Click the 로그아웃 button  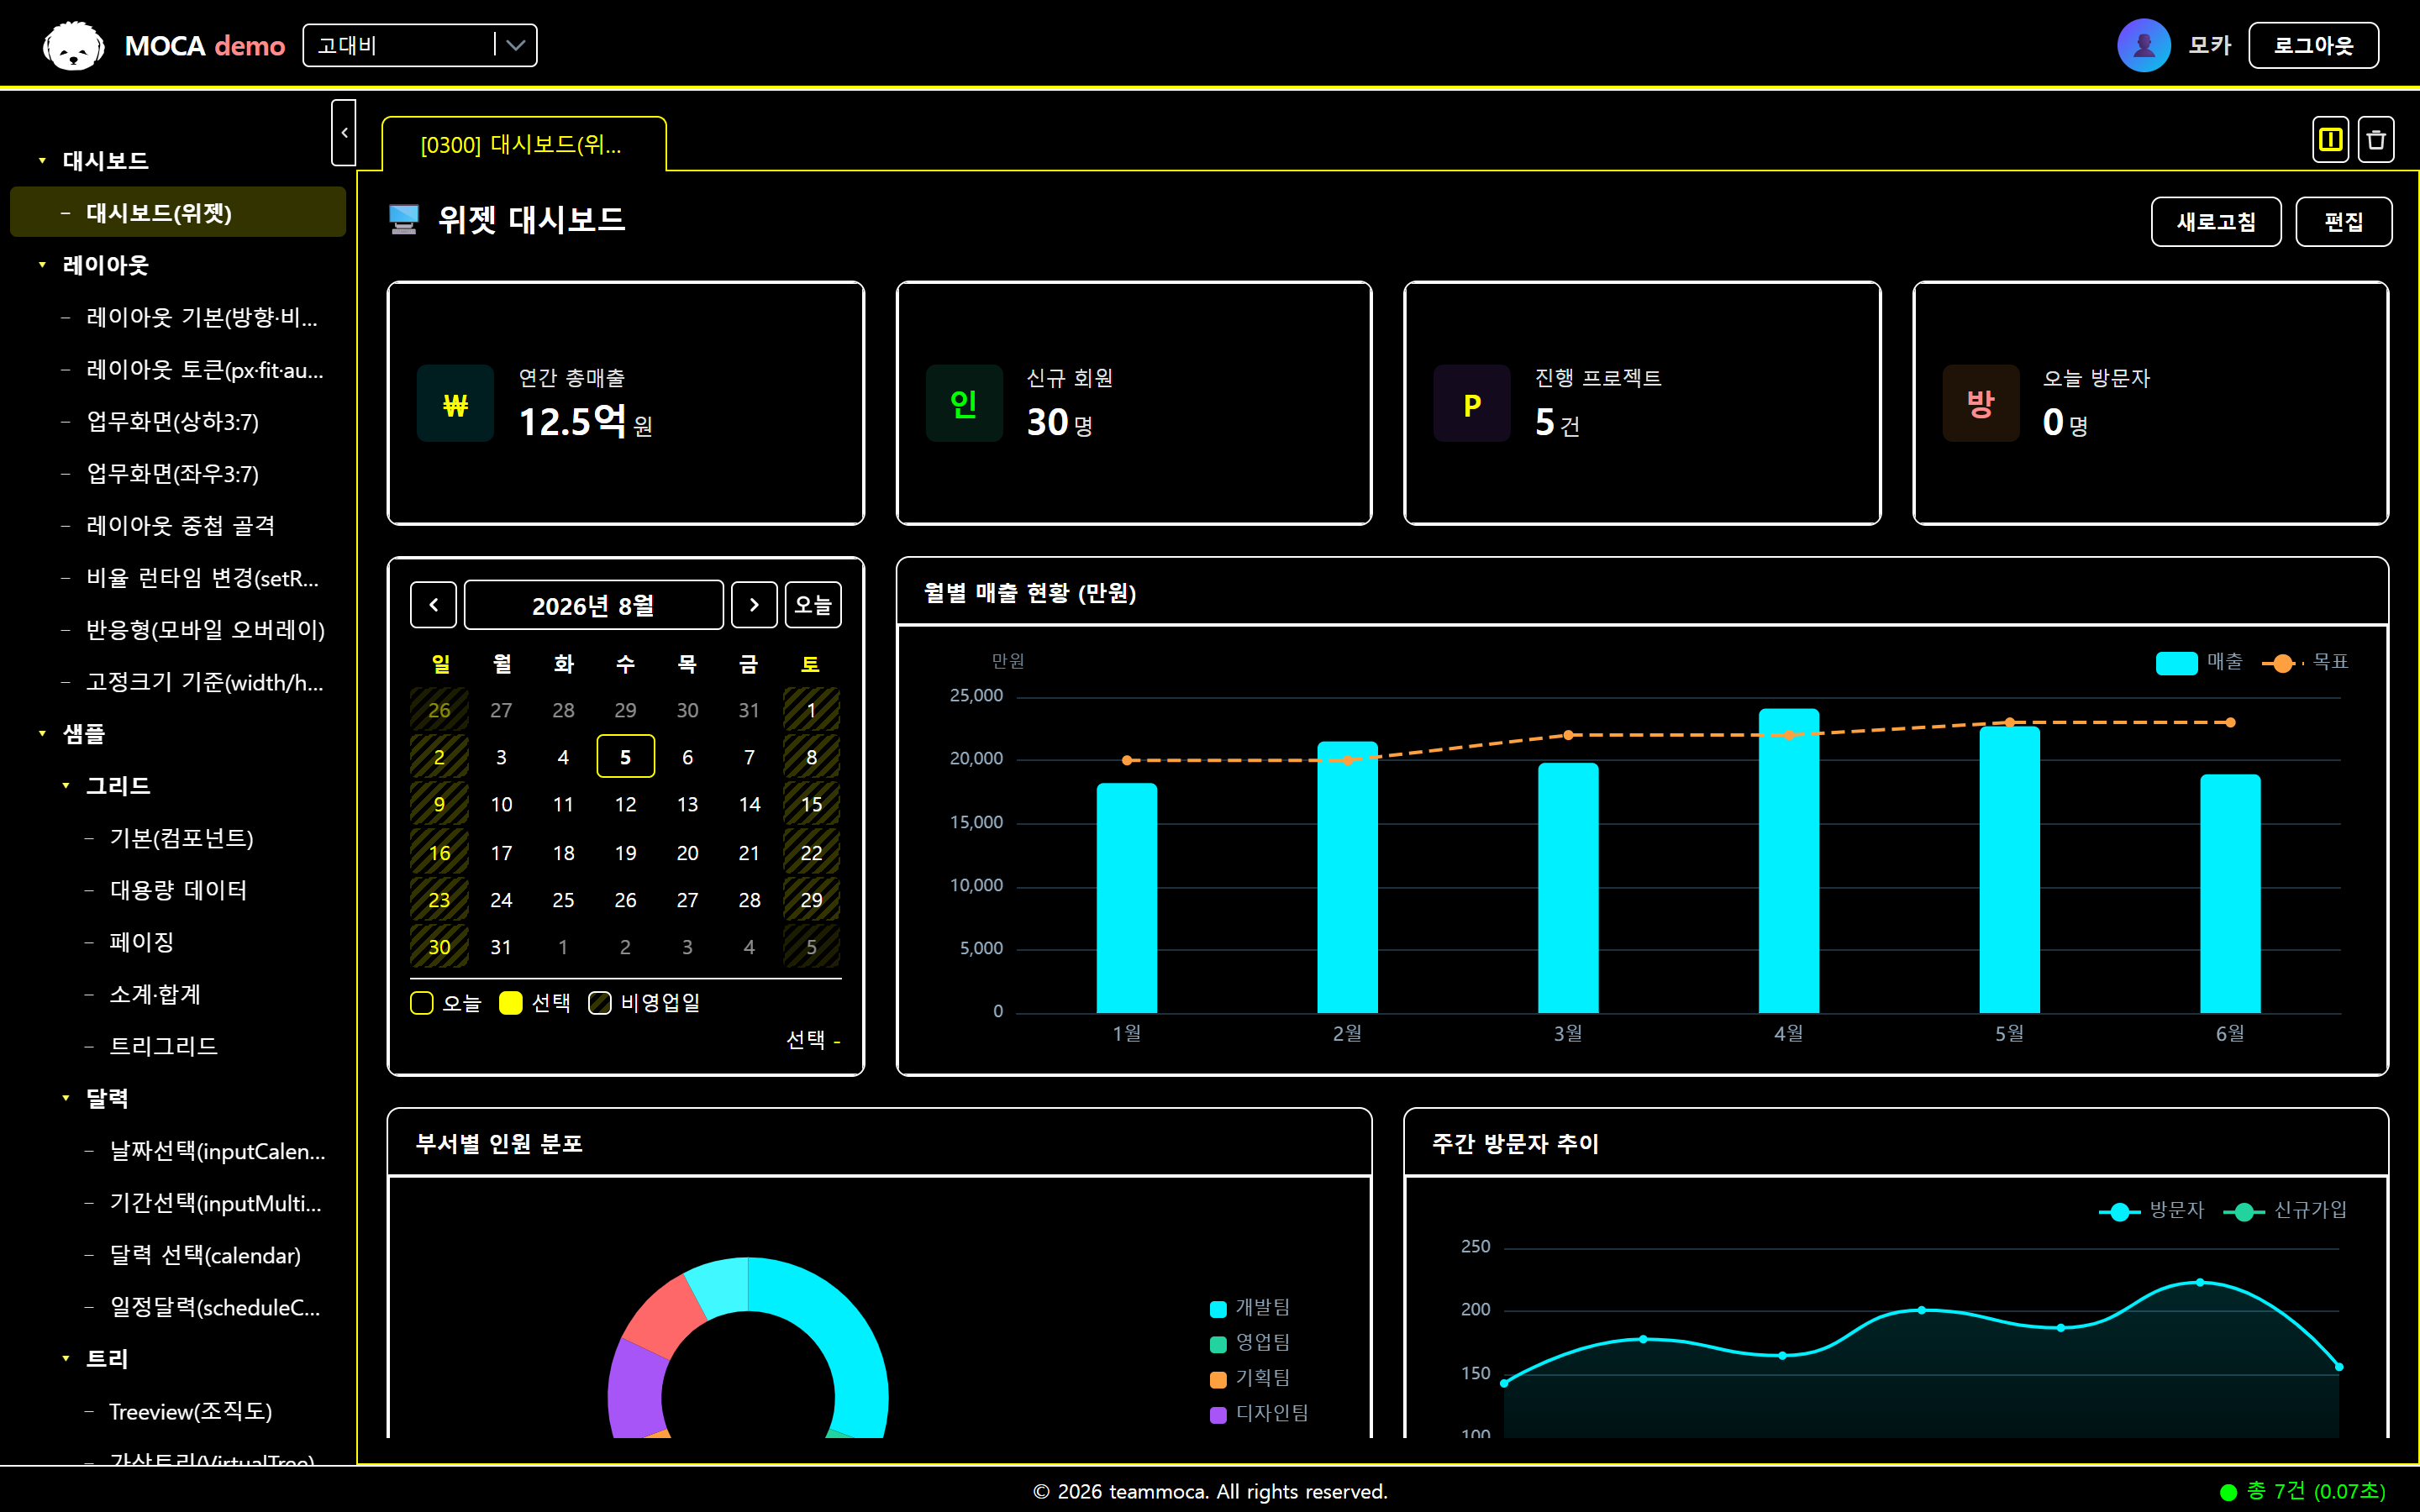click(x=2313, y=45)
